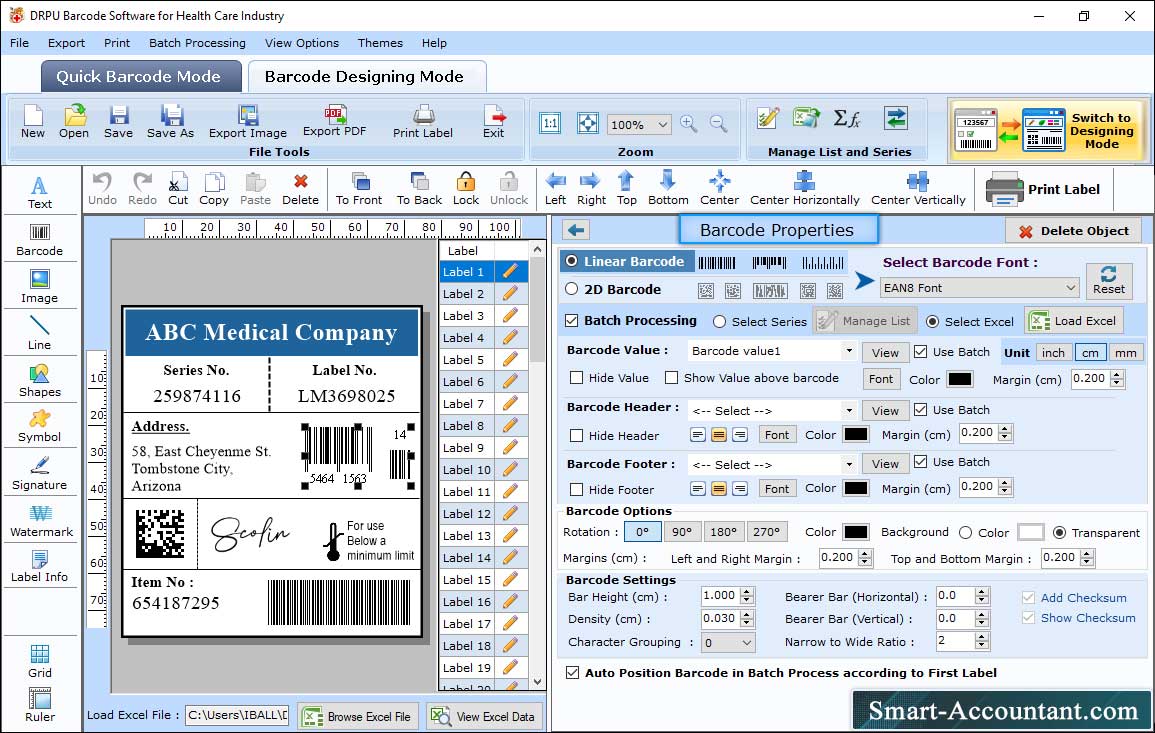Open Label Info panel

tap(40, 567)
